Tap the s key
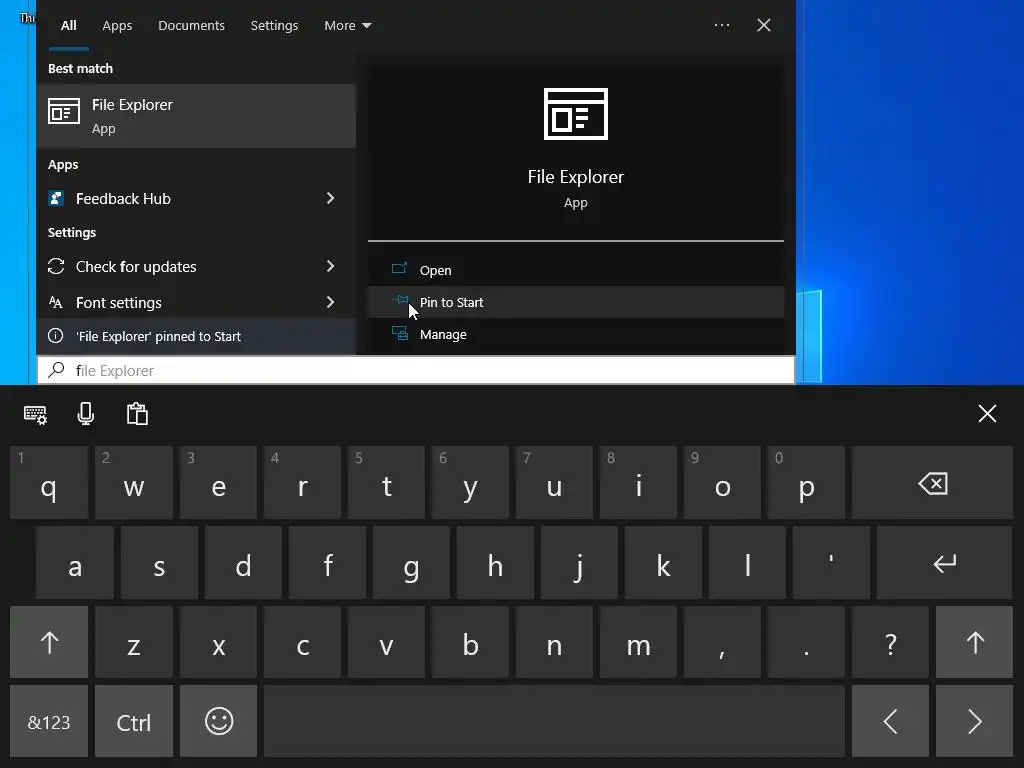This screenshot has width=1024, height=768. point(159,563)
